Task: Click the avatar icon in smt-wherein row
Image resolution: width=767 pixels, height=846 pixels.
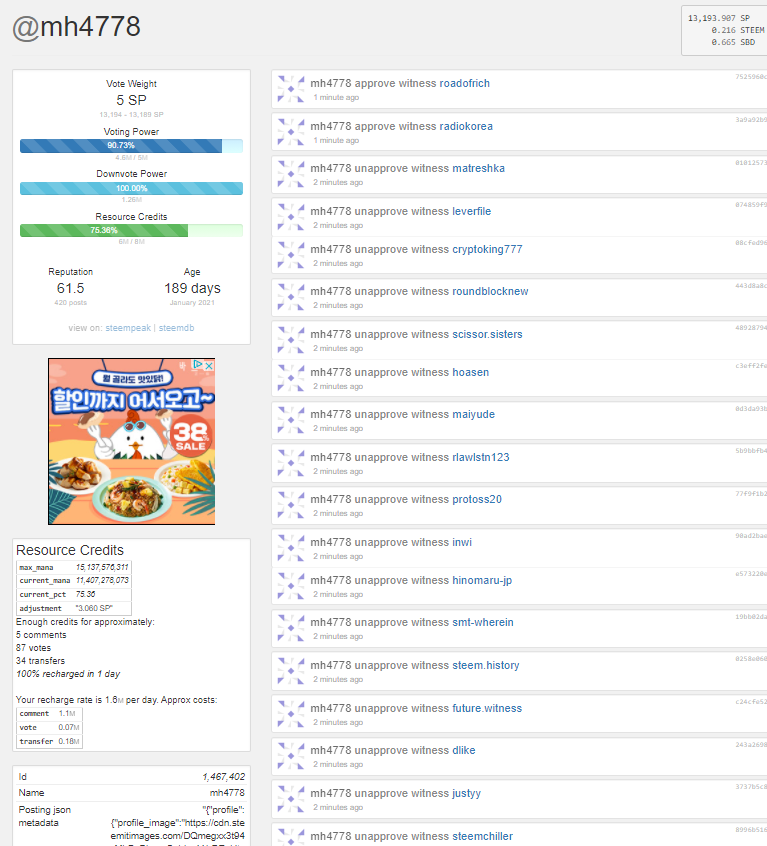Action: (291, 628)
